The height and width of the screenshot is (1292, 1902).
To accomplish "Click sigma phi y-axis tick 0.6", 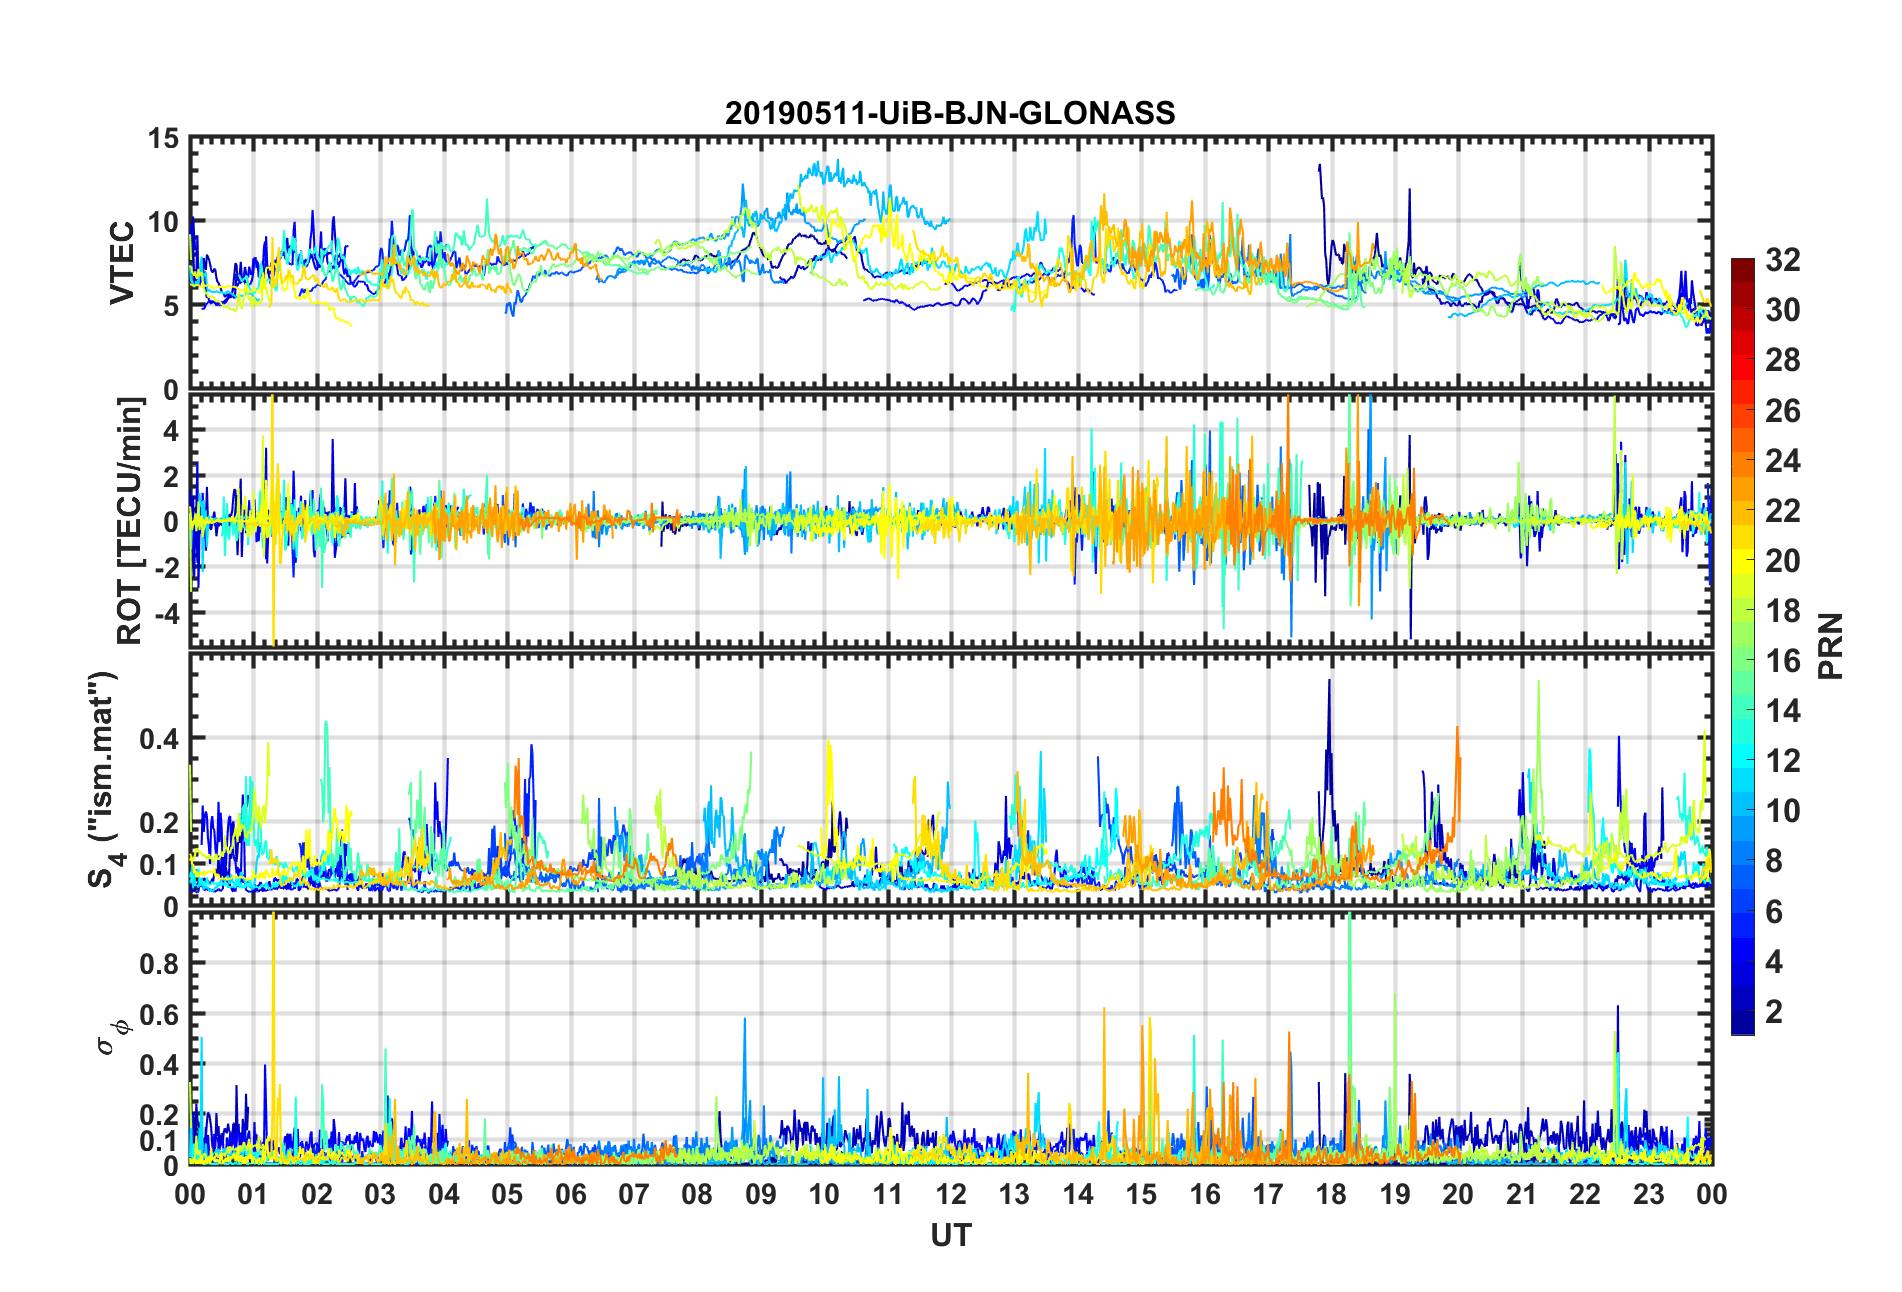I will (159, 1015).
